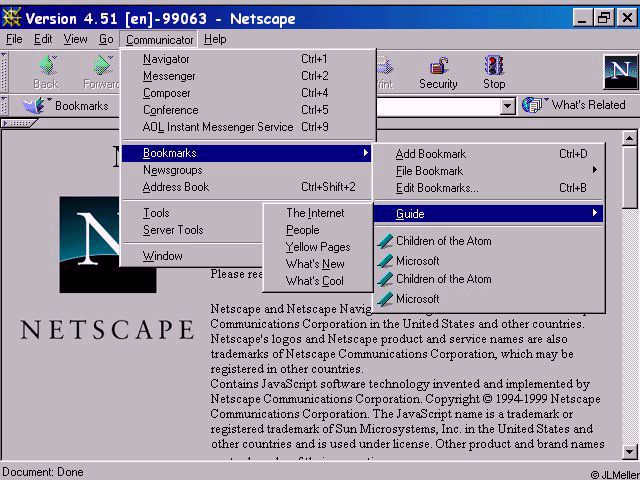This screenshot has height=480, width=640.
Task: Choose Navigator from the Communicator menu
Action: (x=248, y=59)
